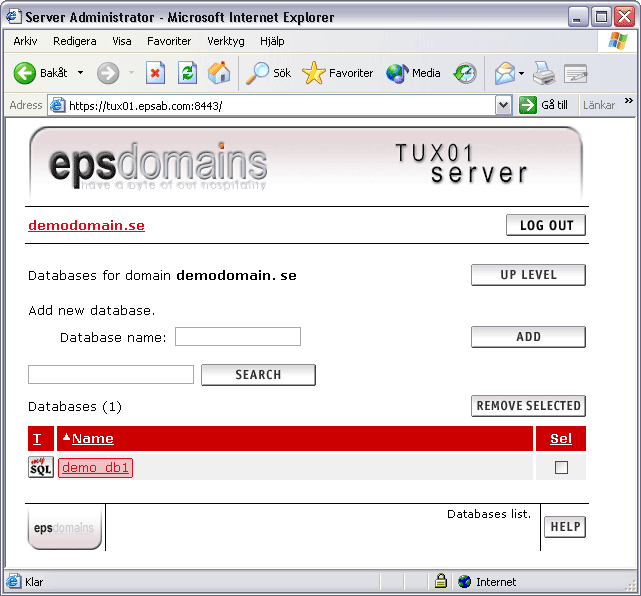This screenshot has height=596, width=641.
Task: Click the SQL database type icon
Action: click(40, 467)
